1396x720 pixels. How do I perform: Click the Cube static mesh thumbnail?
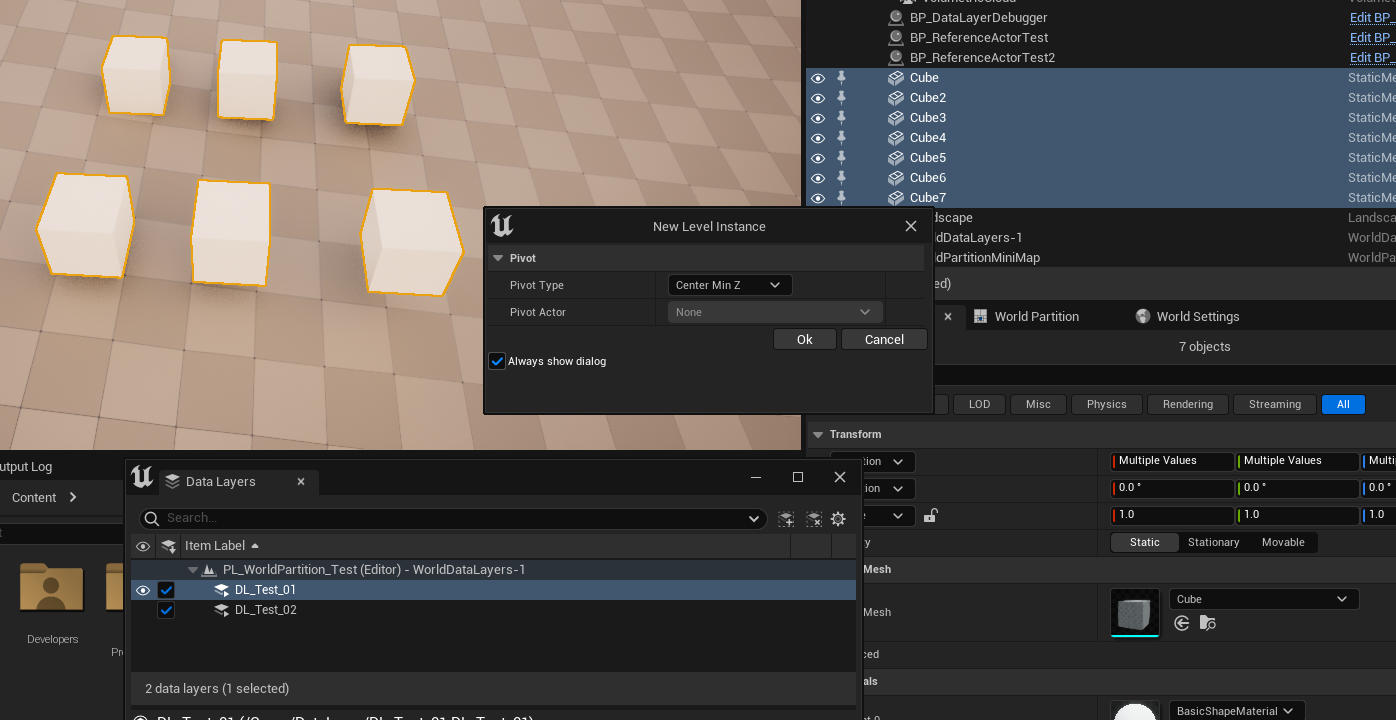1135,612
